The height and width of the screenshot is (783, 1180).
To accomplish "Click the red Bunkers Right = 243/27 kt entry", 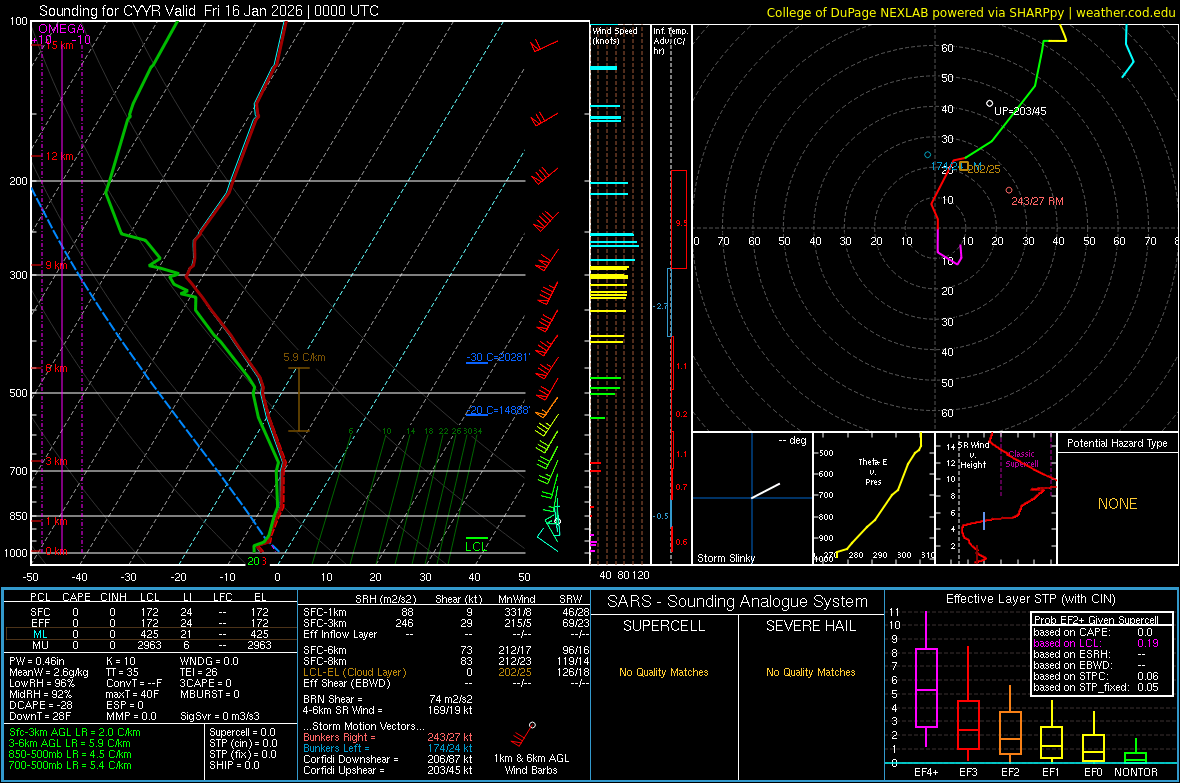I will (x=388, y=738).
